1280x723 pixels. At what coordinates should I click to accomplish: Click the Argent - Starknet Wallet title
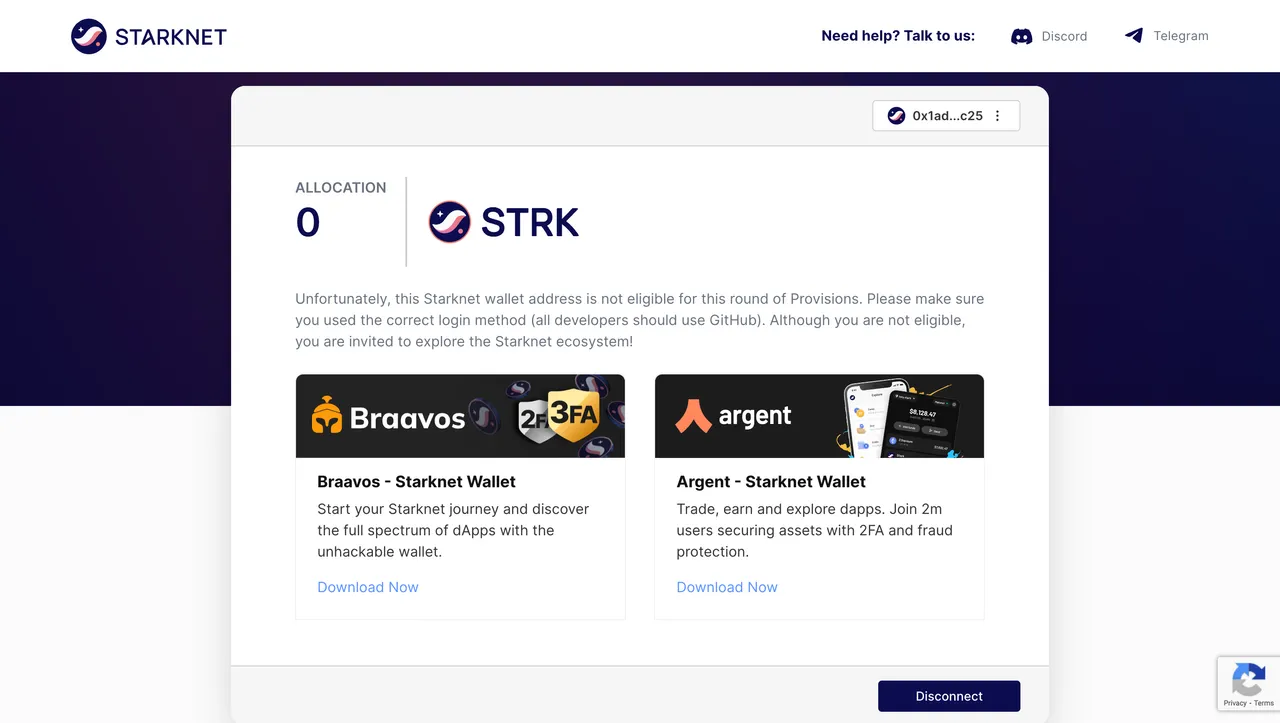tap(771, 482)
